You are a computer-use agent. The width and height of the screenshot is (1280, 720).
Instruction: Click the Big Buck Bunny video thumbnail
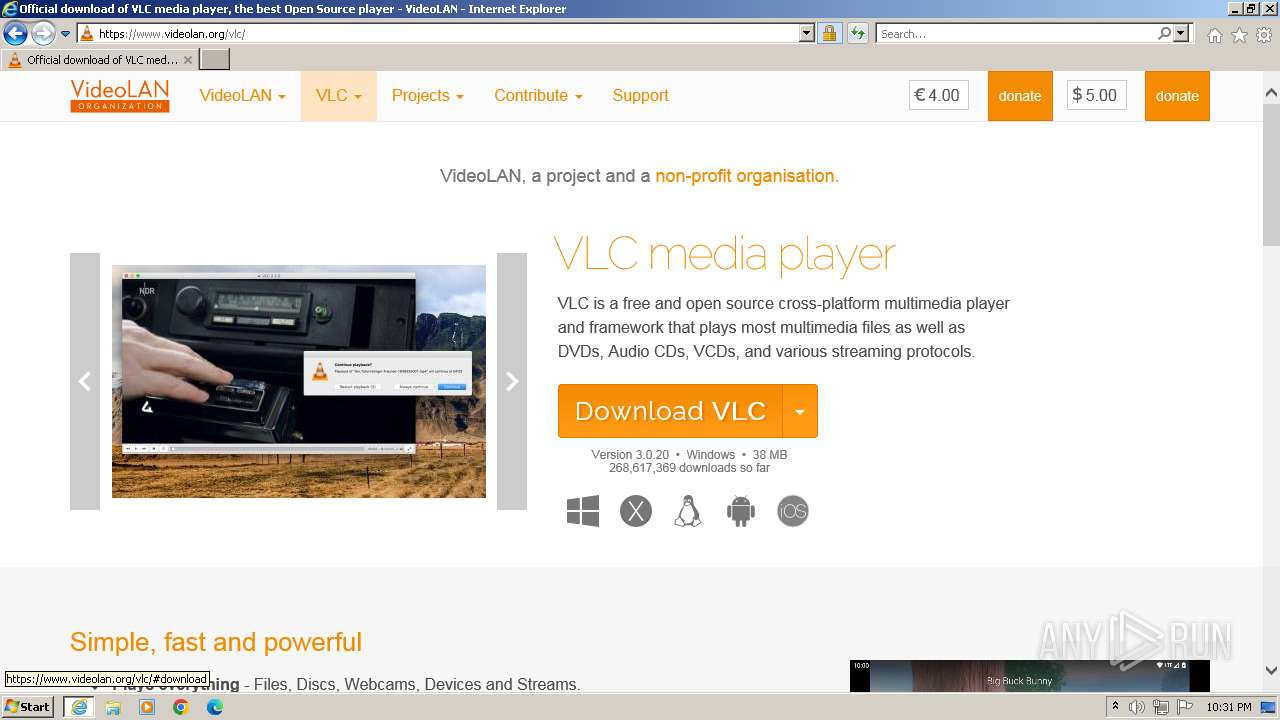click(1029, 675)
